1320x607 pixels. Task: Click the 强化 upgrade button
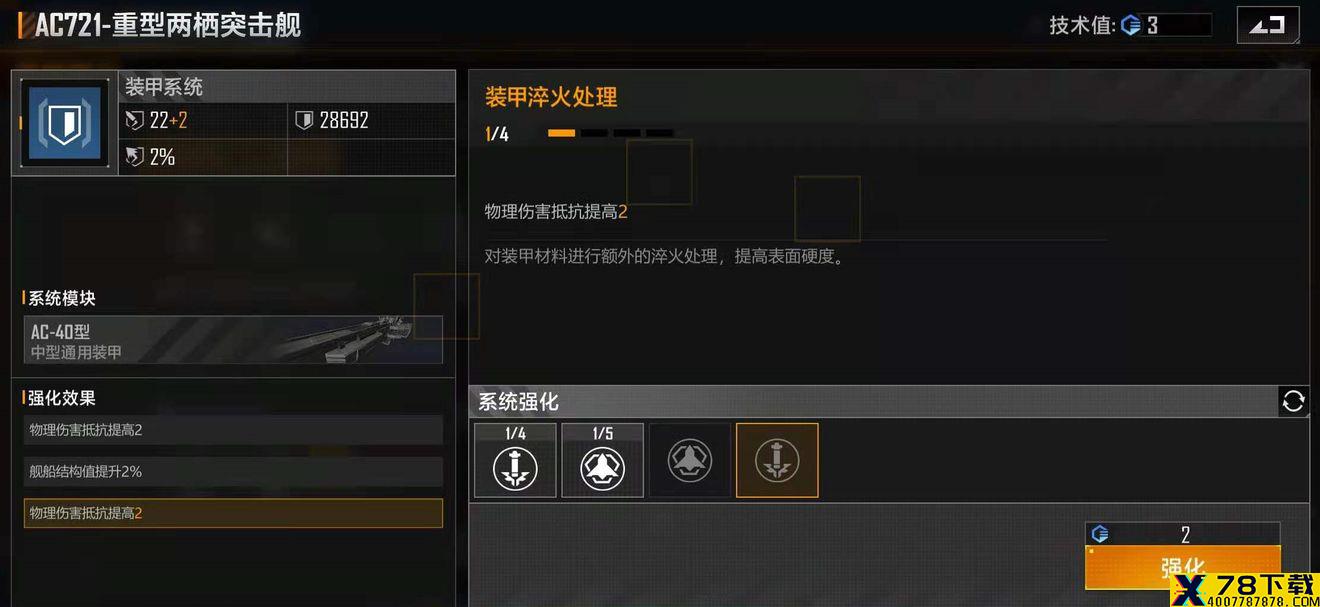[1182, 568]
